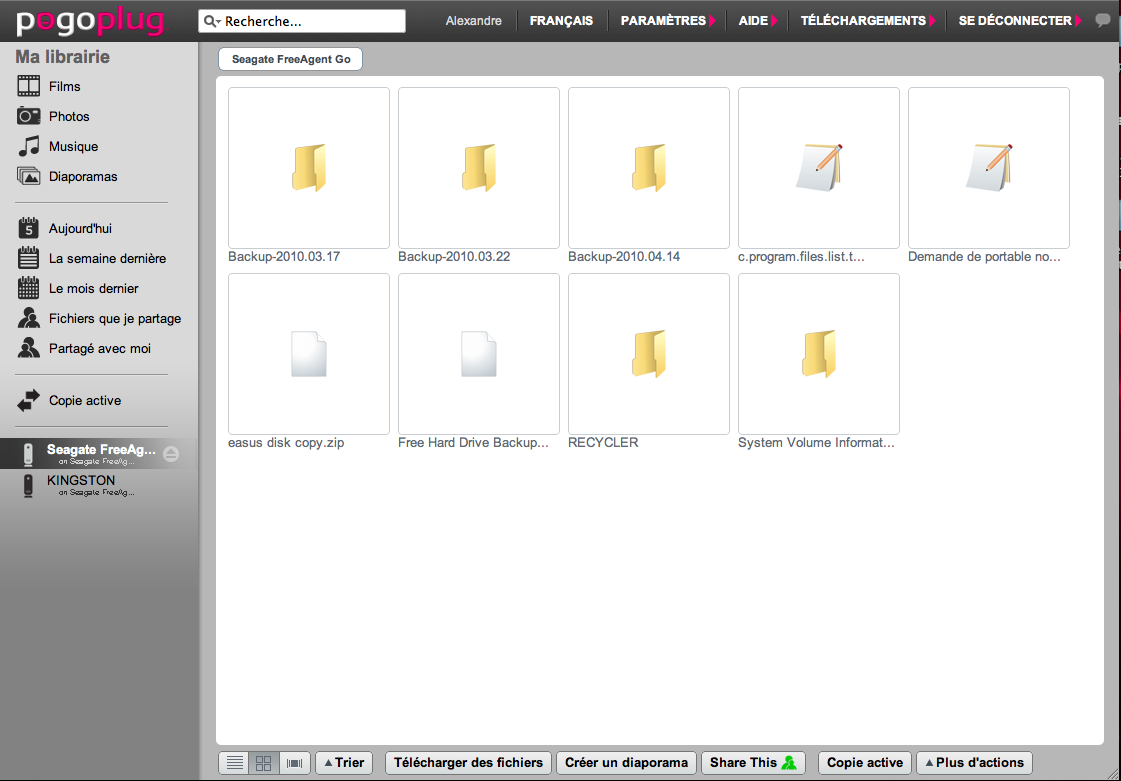Select the KINGSTON drive icon

click(28, 486)
